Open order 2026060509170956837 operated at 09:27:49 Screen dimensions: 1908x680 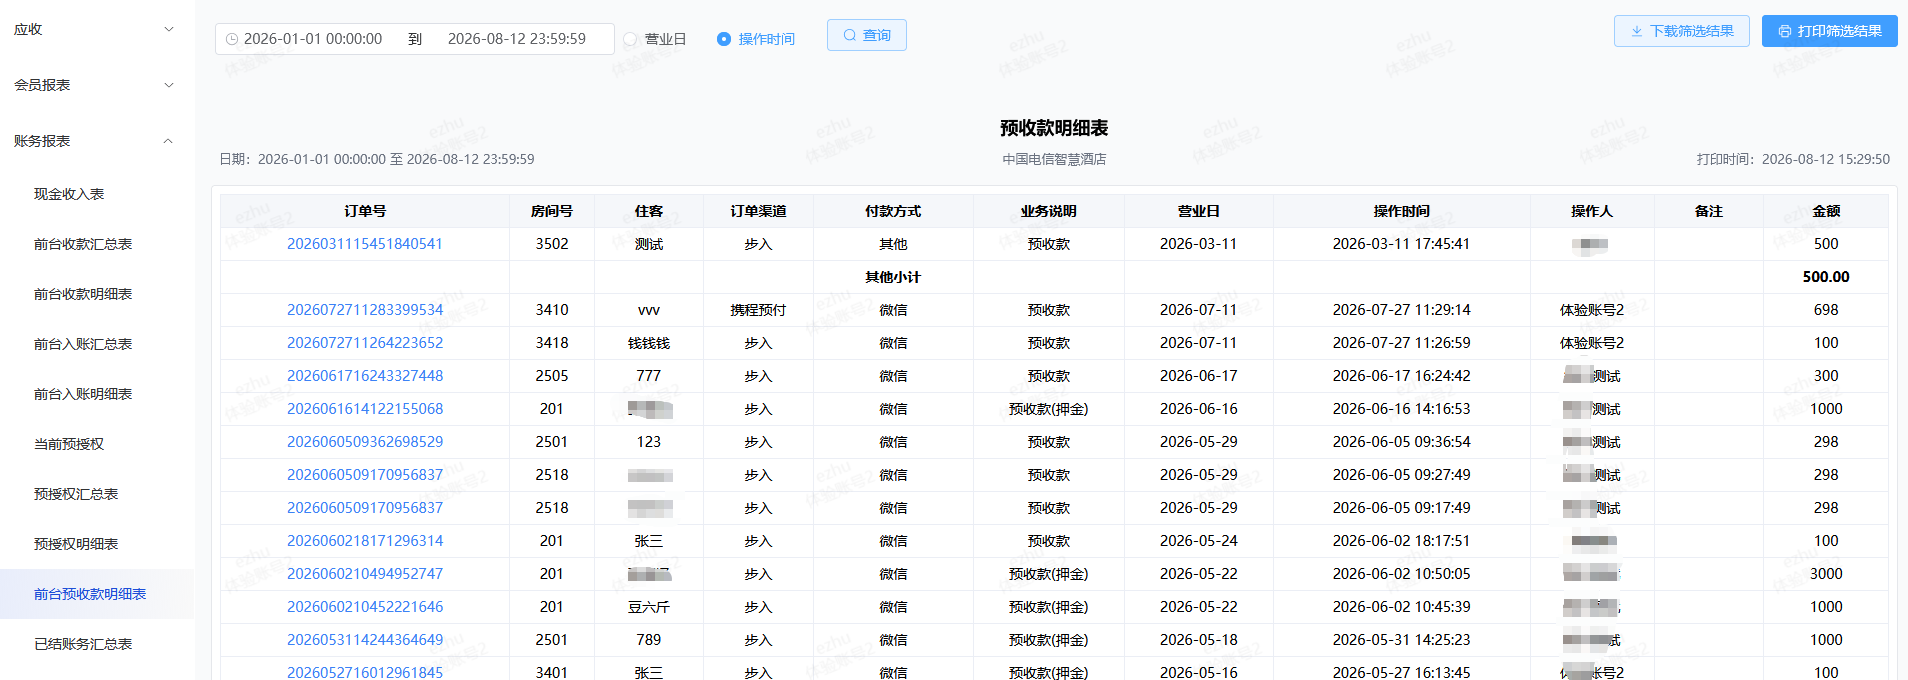(365, 475)
